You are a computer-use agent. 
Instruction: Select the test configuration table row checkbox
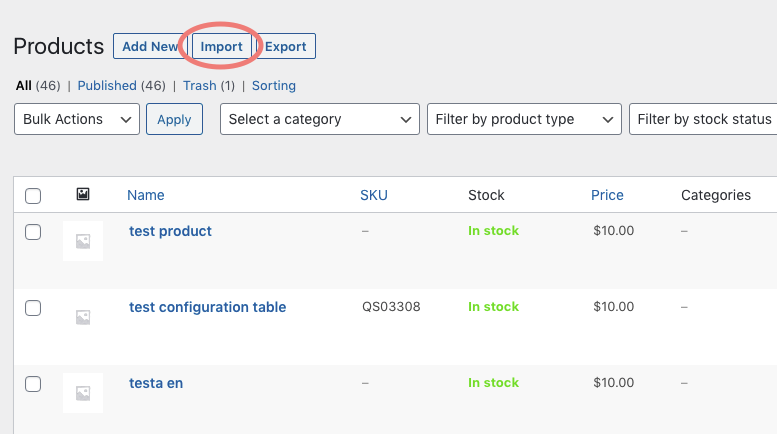pos(33,308)
